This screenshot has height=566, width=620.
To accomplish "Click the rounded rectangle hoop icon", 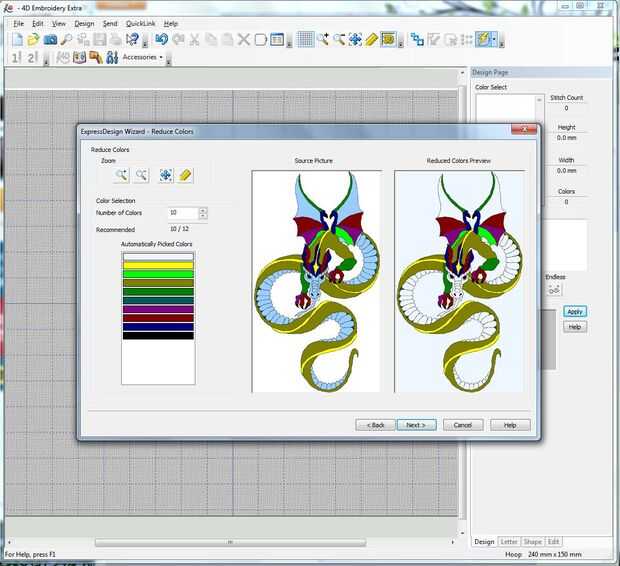I will (261, 40).
